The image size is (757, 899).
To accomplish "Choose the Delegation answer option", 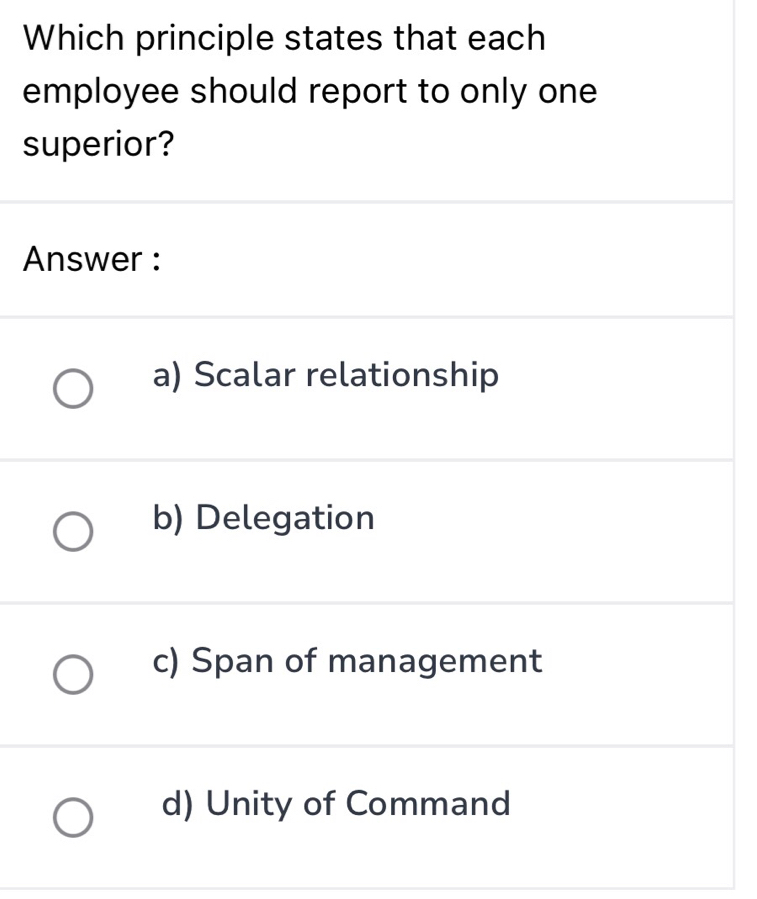I will pyautogui.click(x=263, y=518).
